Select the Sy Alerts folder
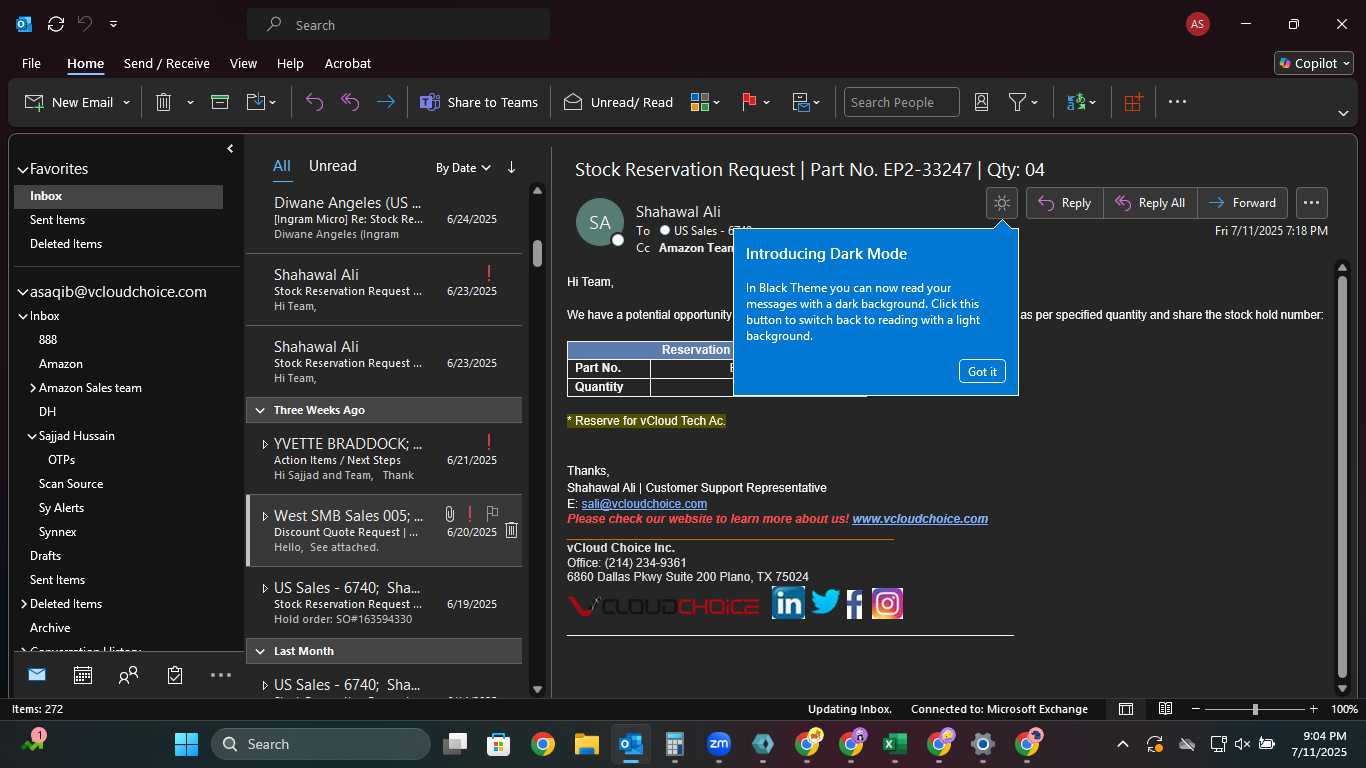The height and width of the screenshot is (768, 1366). pyautogui.click(x=61, y=508)
